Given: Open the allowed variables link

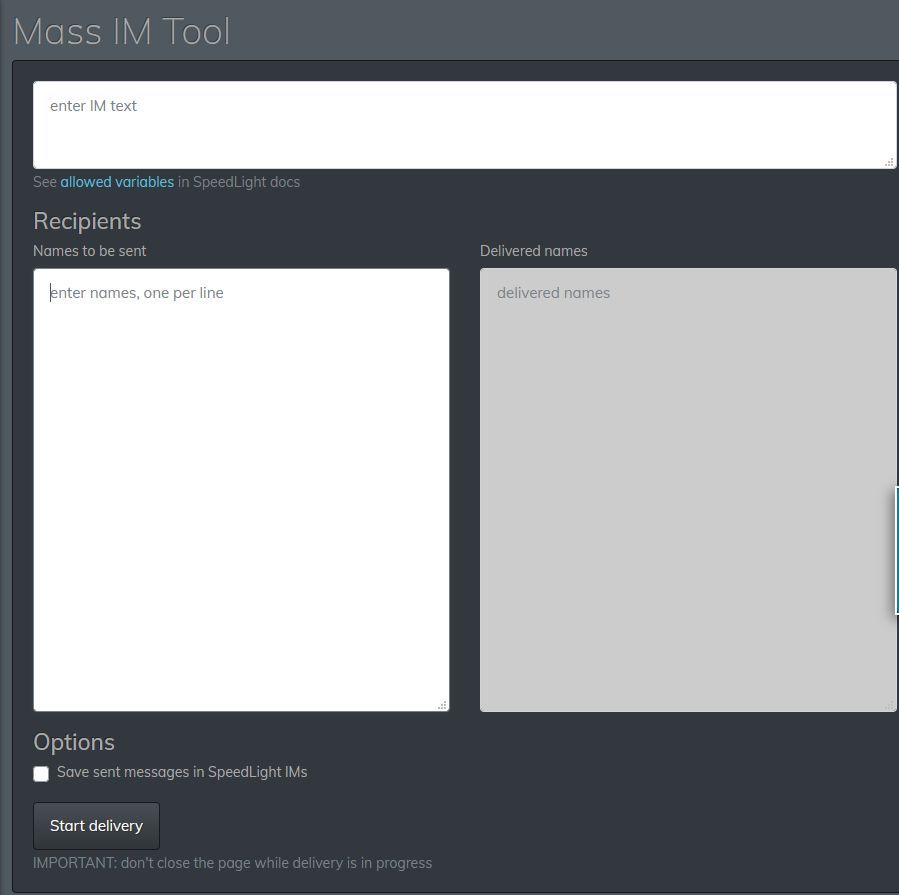Looking at the screenshot, I should [x=117, y=182].
